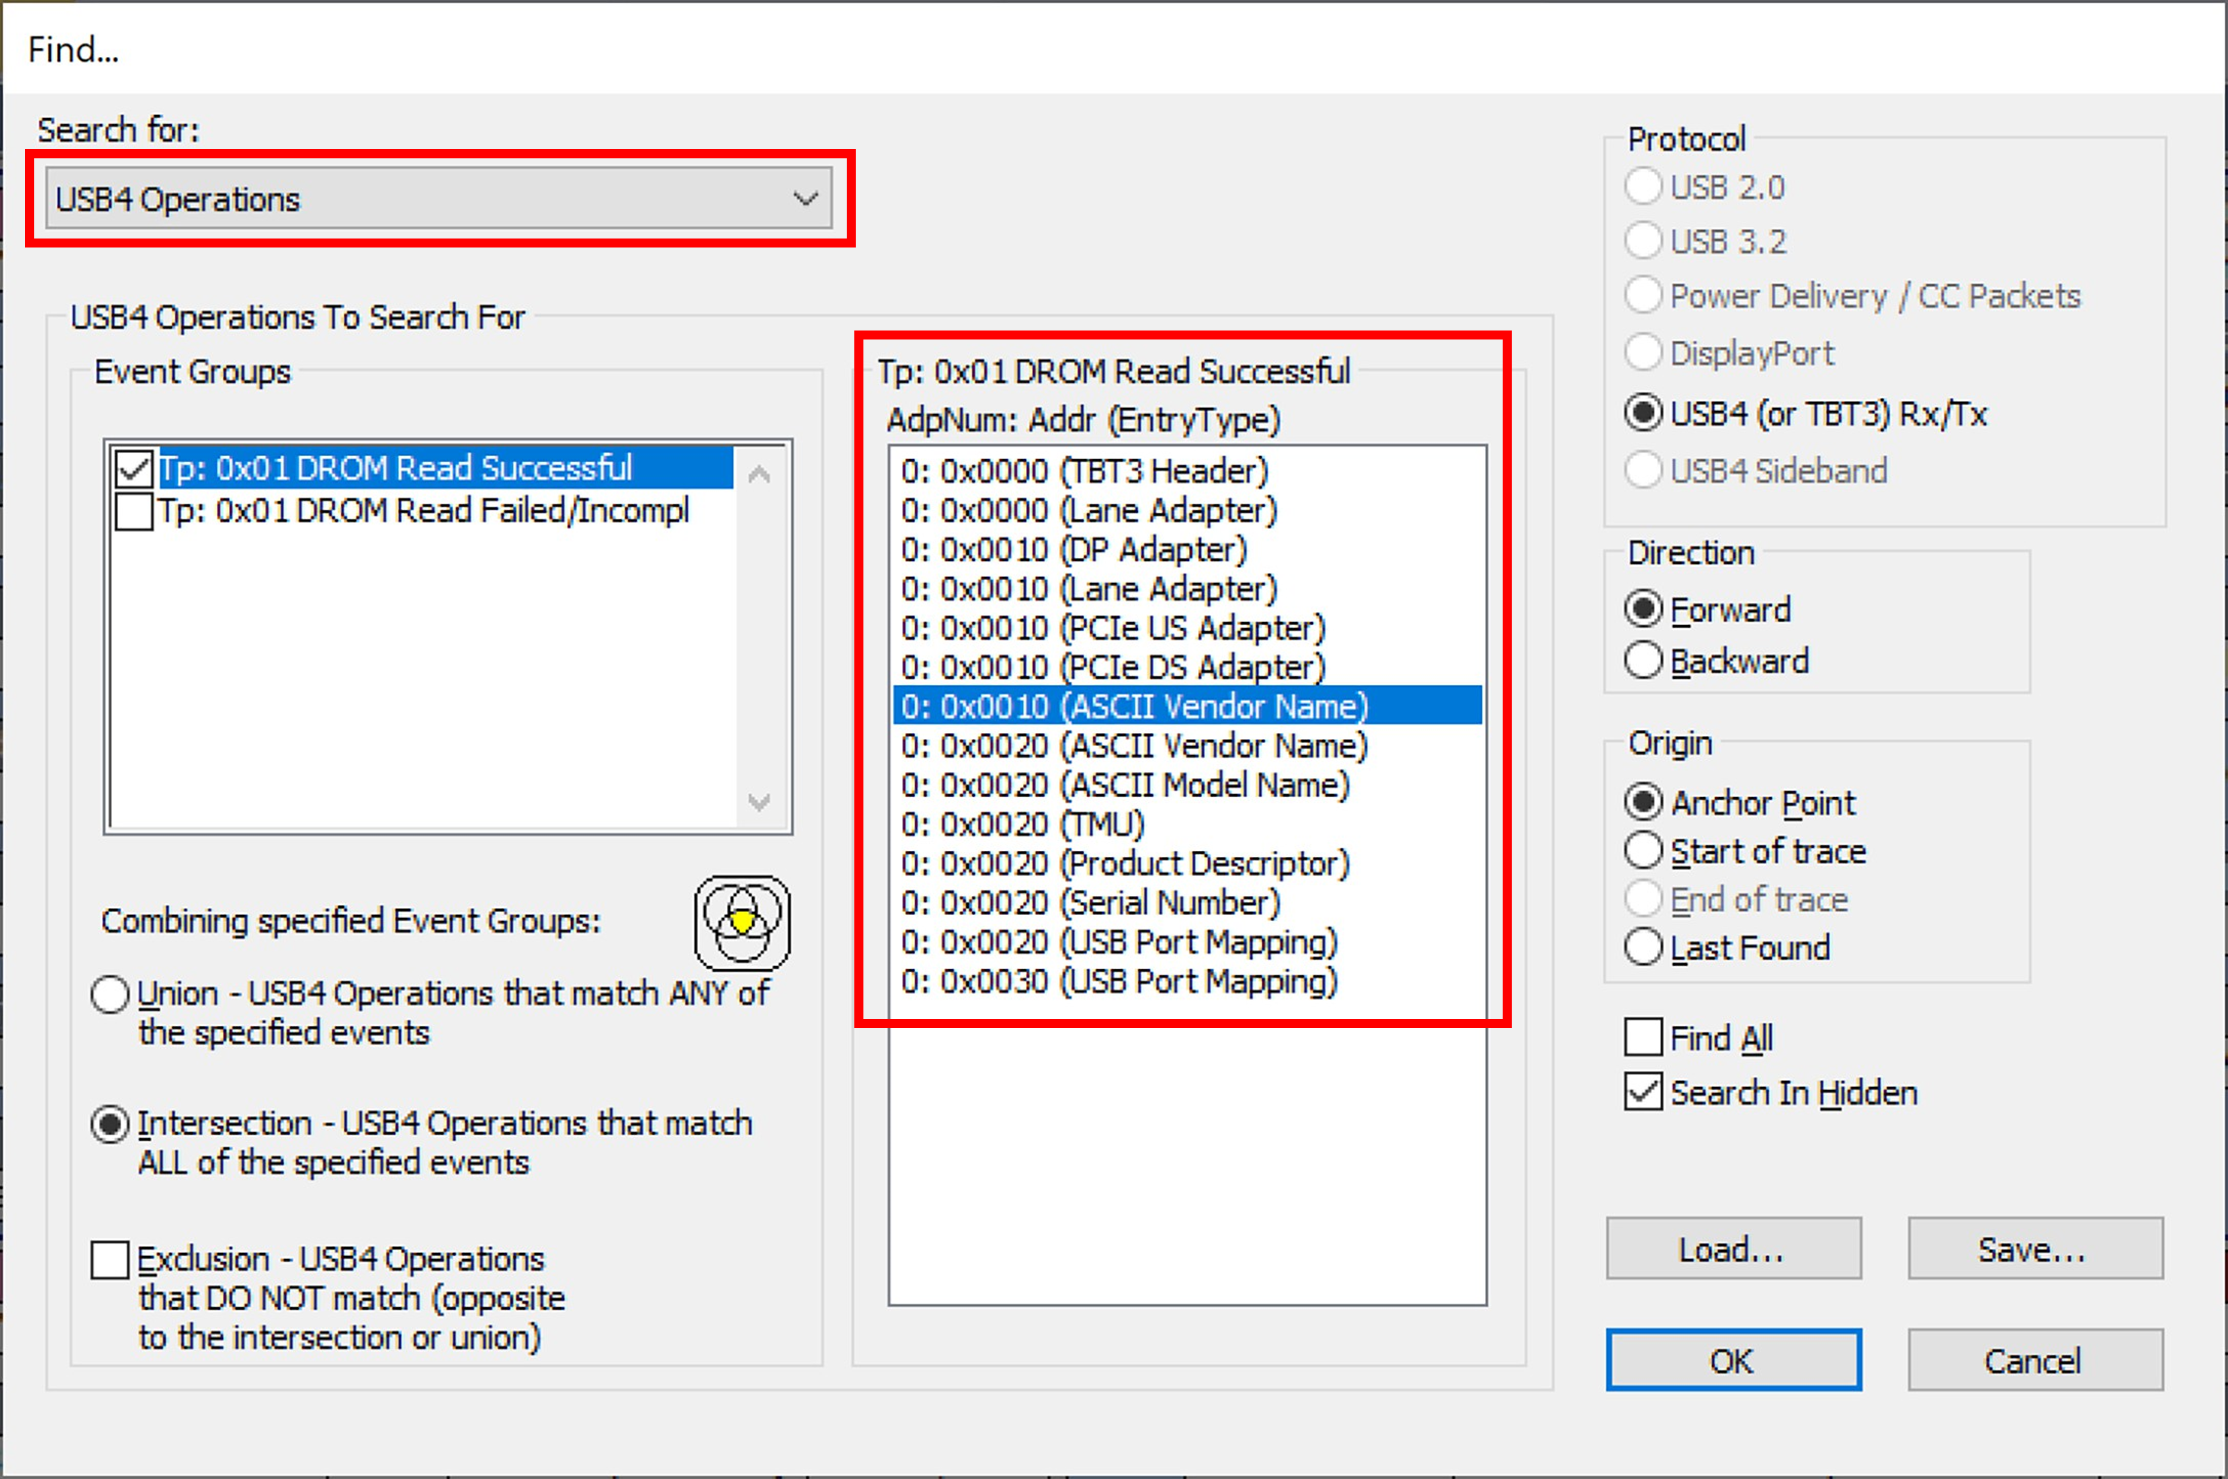Viewport: 2228px width, 1479px height.
Task: Select Last Found origin
Action: point(1643,947)
